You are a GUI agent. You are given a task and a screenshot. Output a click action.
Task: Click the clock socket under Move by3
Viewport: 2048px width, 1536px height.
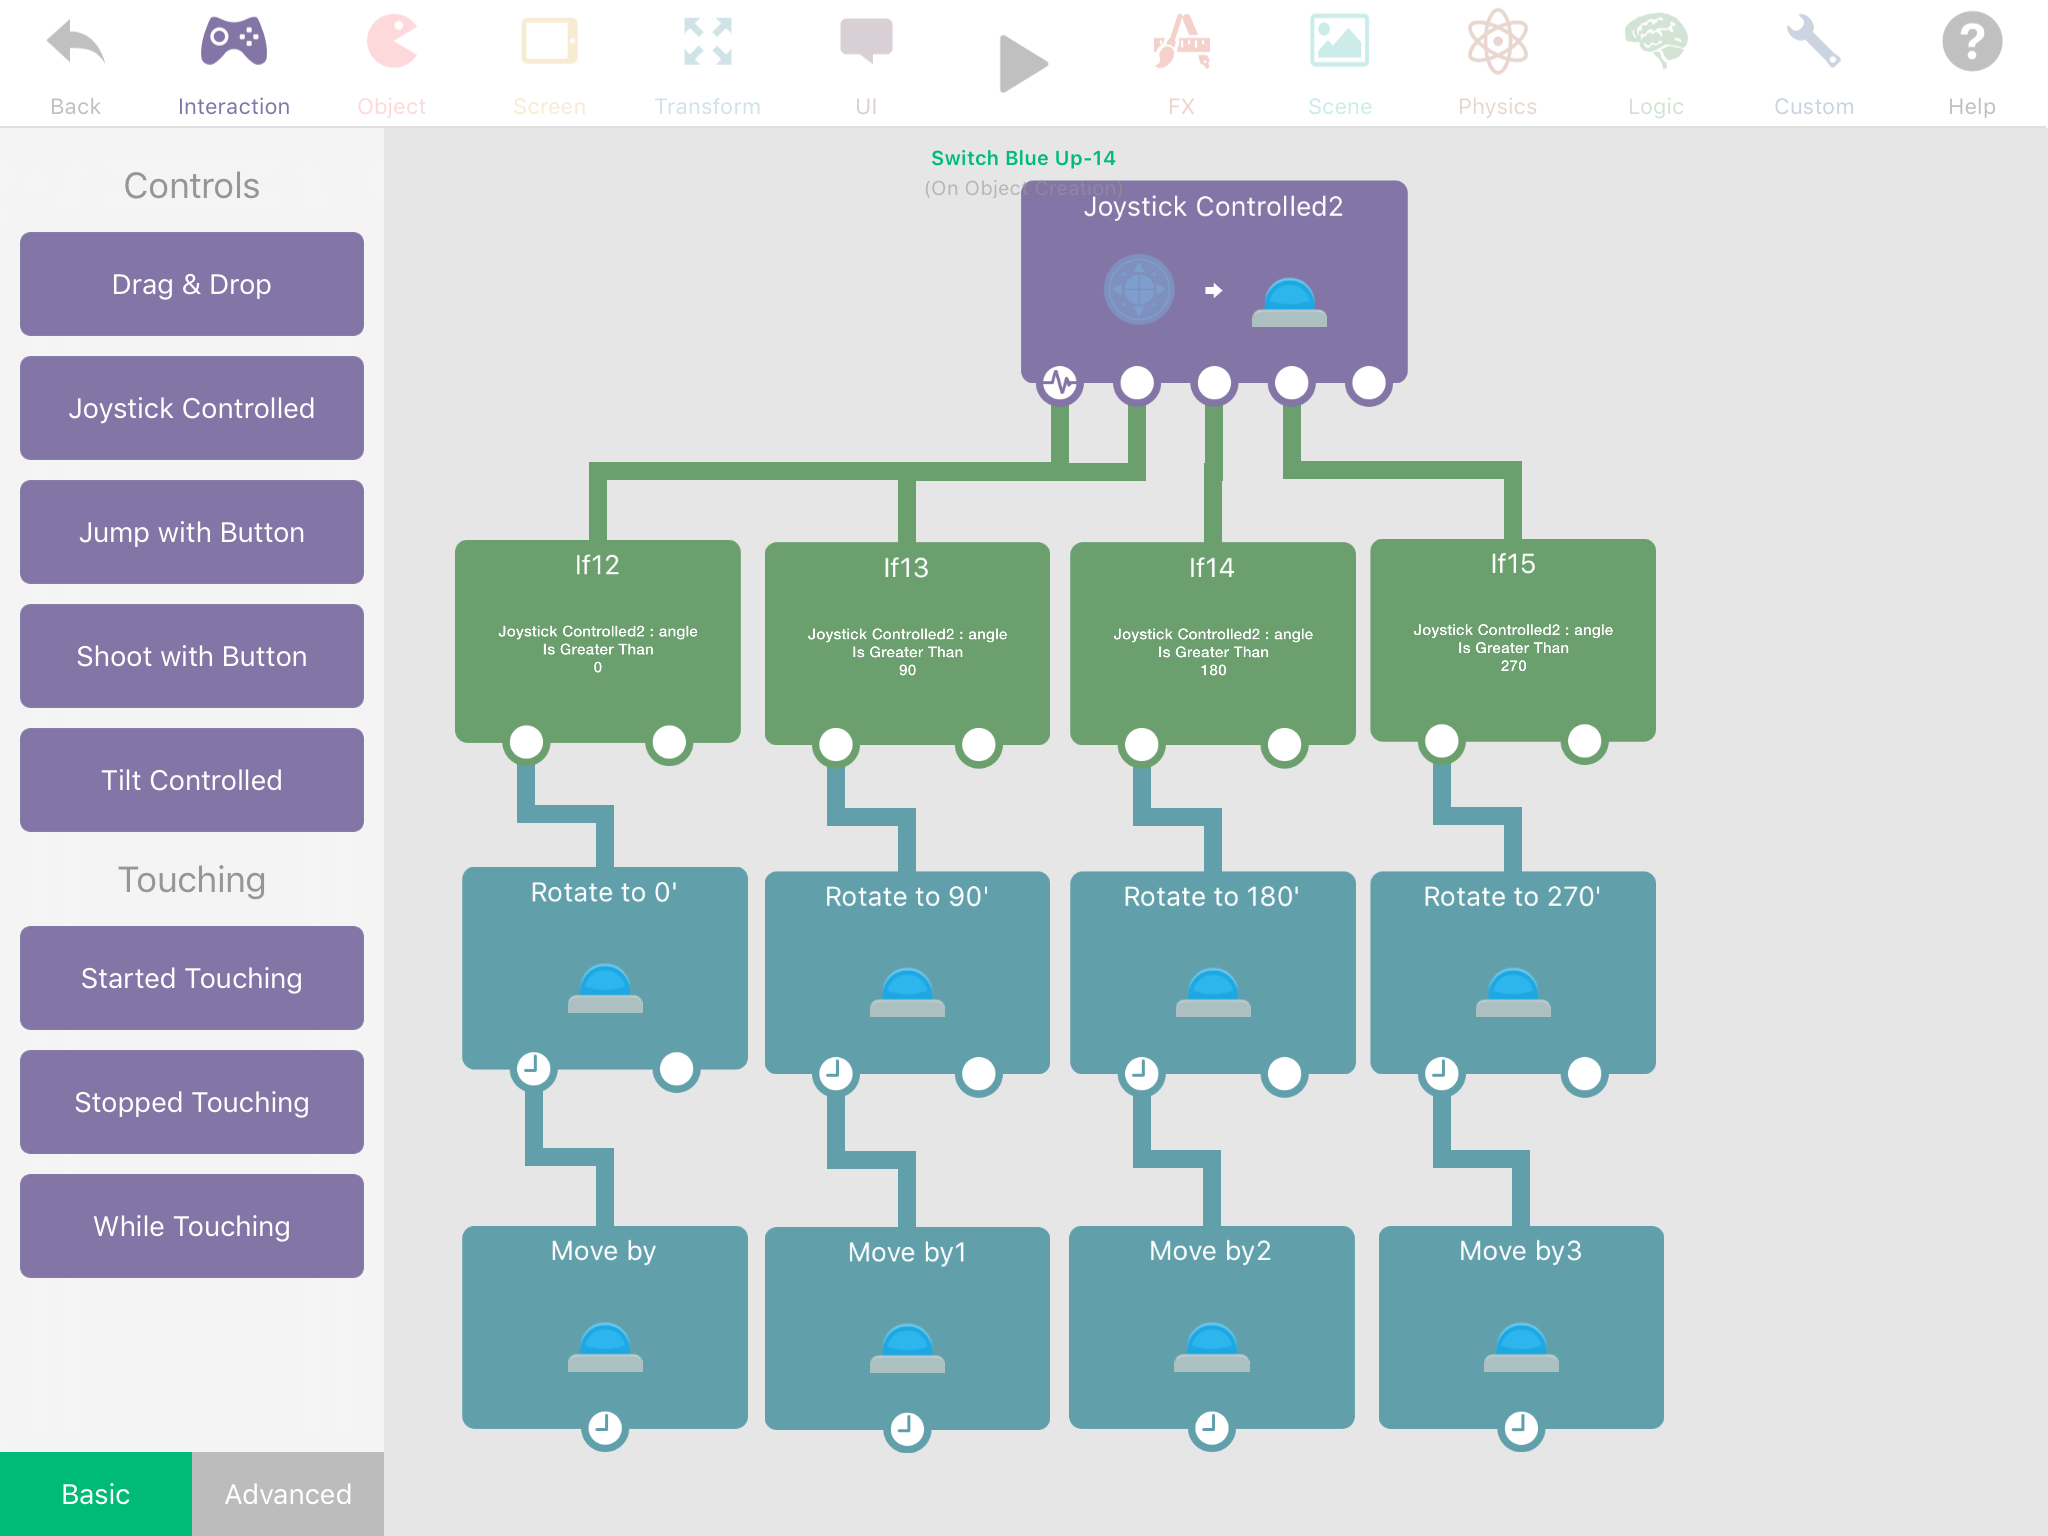tap(1521, 1426)
